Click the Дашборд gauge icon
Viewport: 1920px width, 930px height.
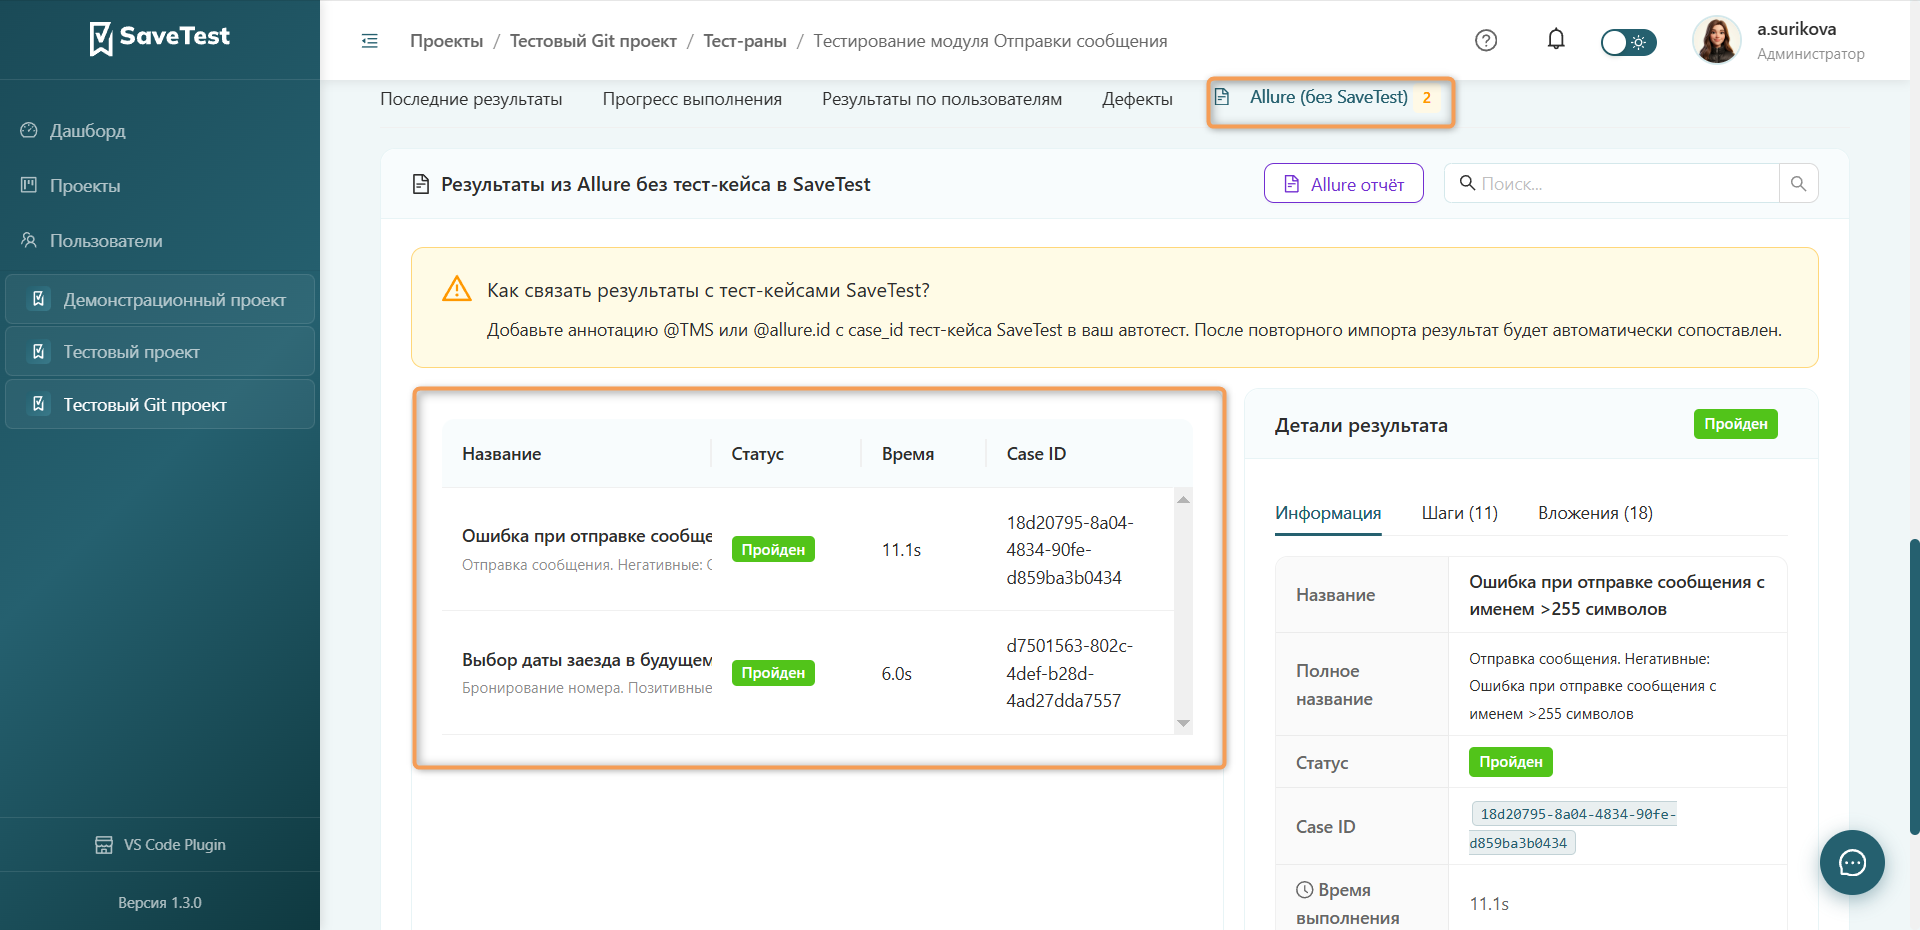pos(29,130)
